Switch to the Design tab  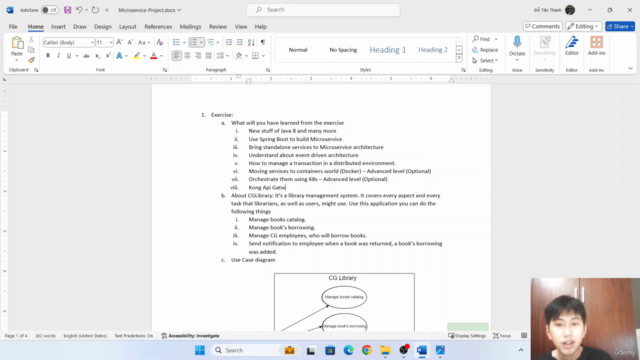coord(102,27)
